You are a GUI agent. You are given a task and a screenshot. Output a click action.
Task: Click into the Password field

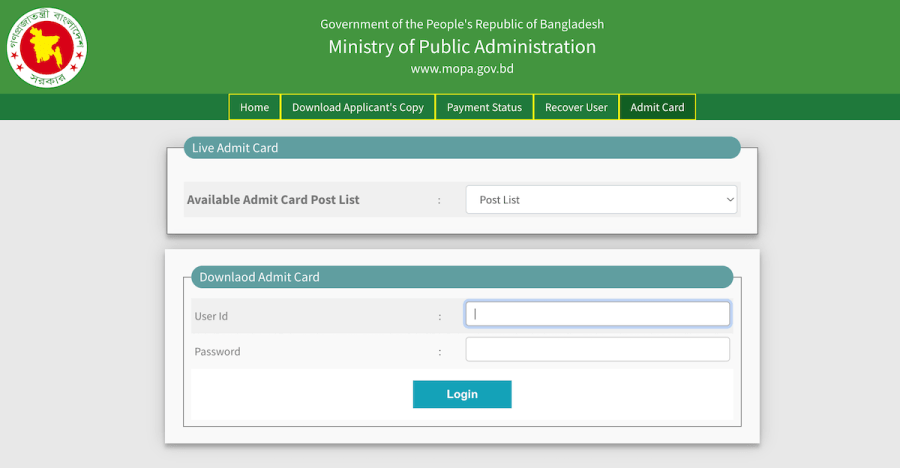tap(598, 349)
